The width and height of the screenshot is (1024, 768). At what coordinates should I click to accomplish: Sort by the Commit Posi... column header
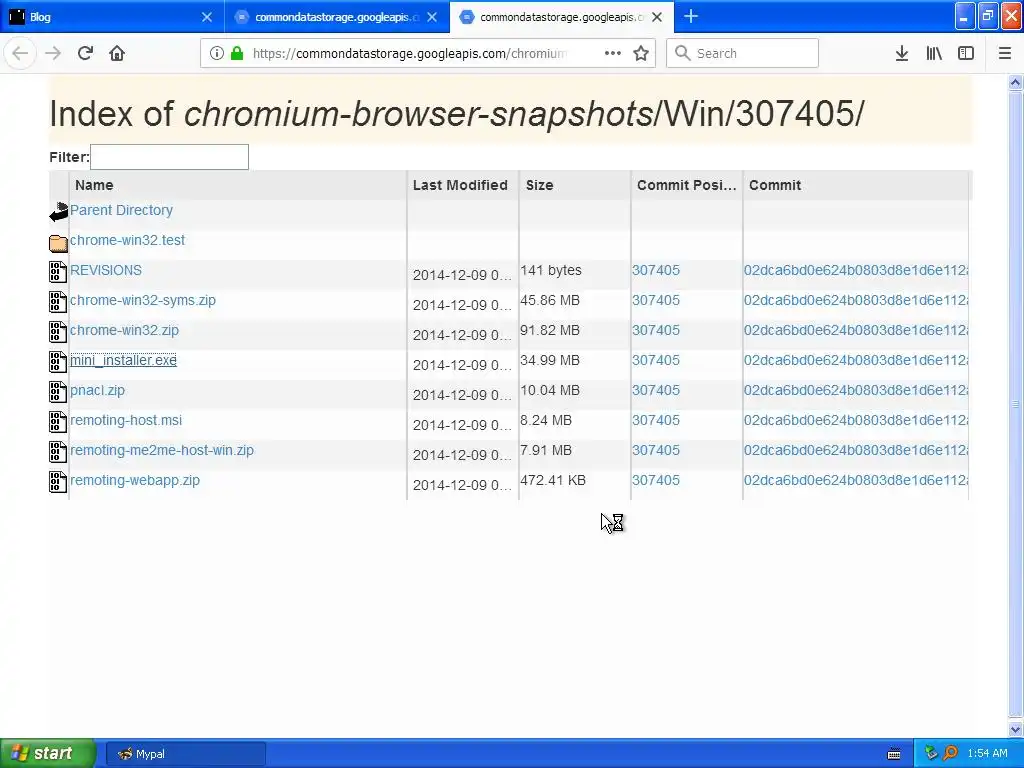[686, 185]
